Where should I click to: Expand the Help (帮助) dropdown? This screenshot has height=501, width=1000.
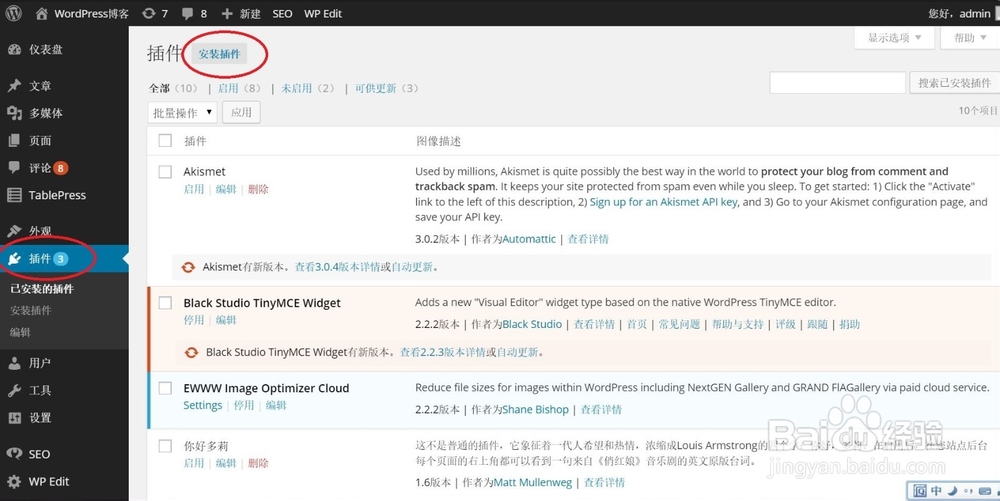[x=970, y=38]
